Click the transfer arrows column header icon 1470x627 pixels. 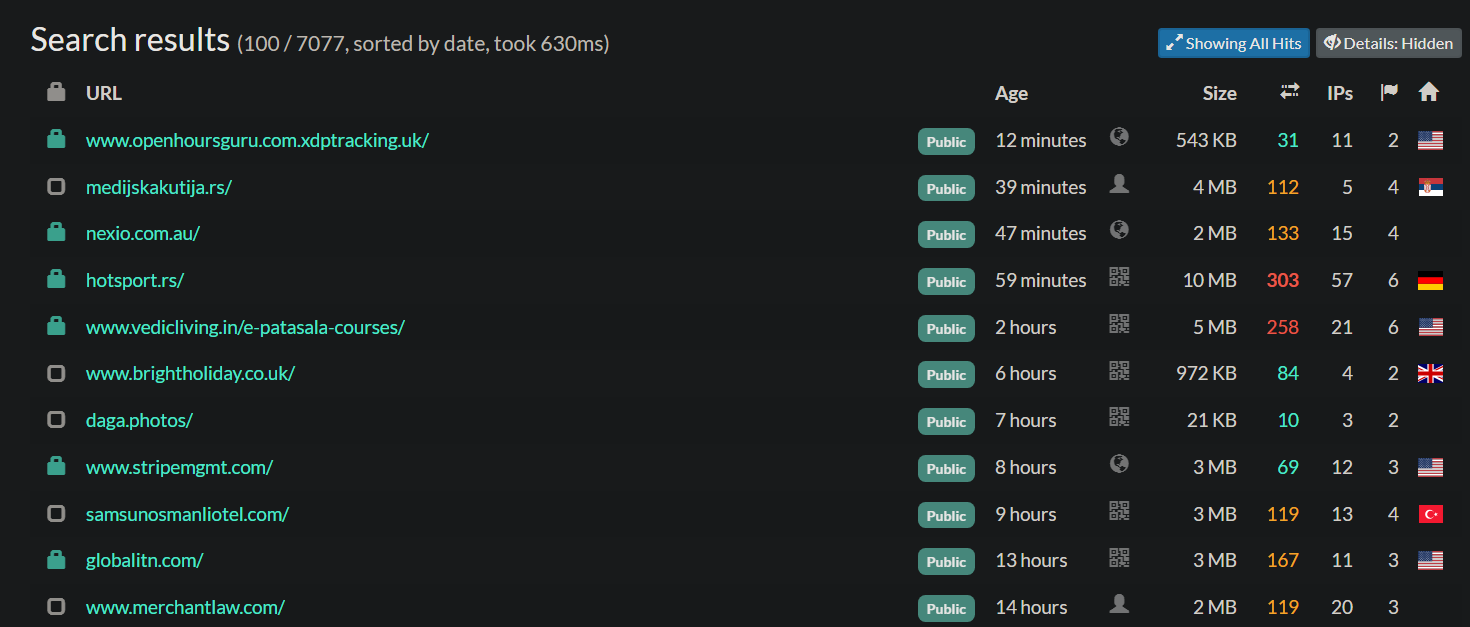click(x=1289, y=92)
